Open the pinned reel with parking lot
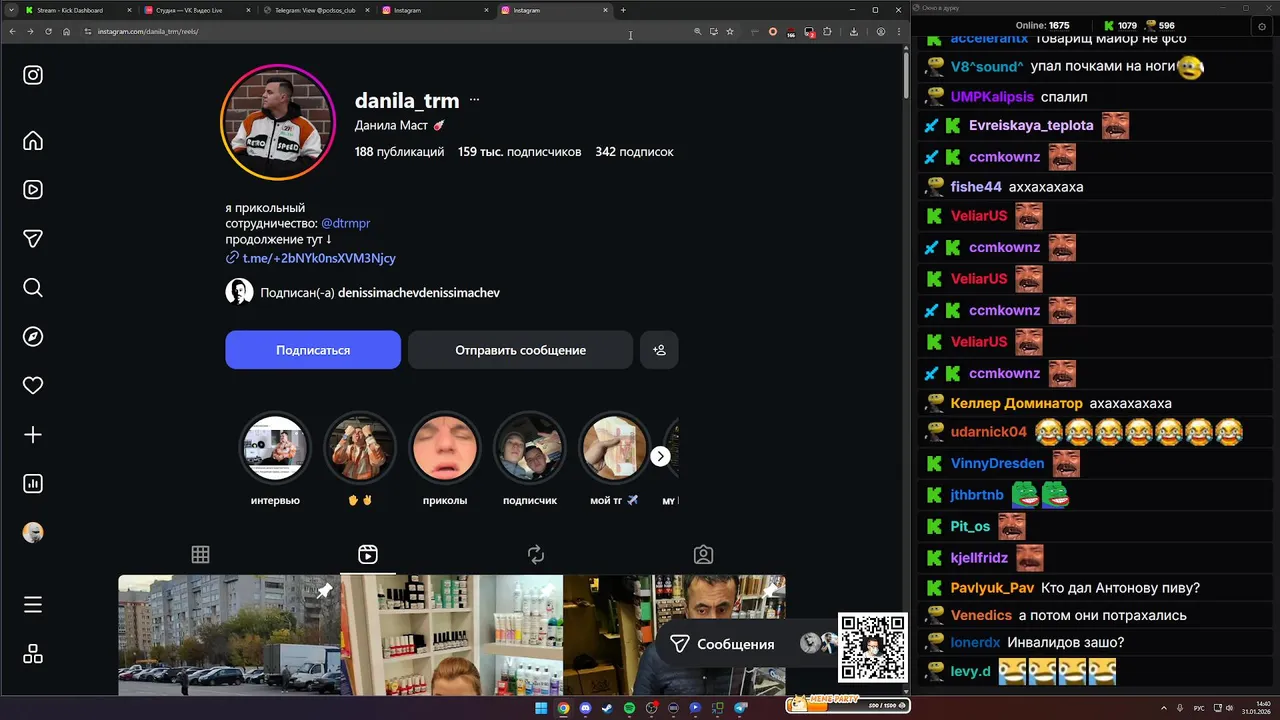Viewport: 1280px width, 720px height. (x=229, y=635)
